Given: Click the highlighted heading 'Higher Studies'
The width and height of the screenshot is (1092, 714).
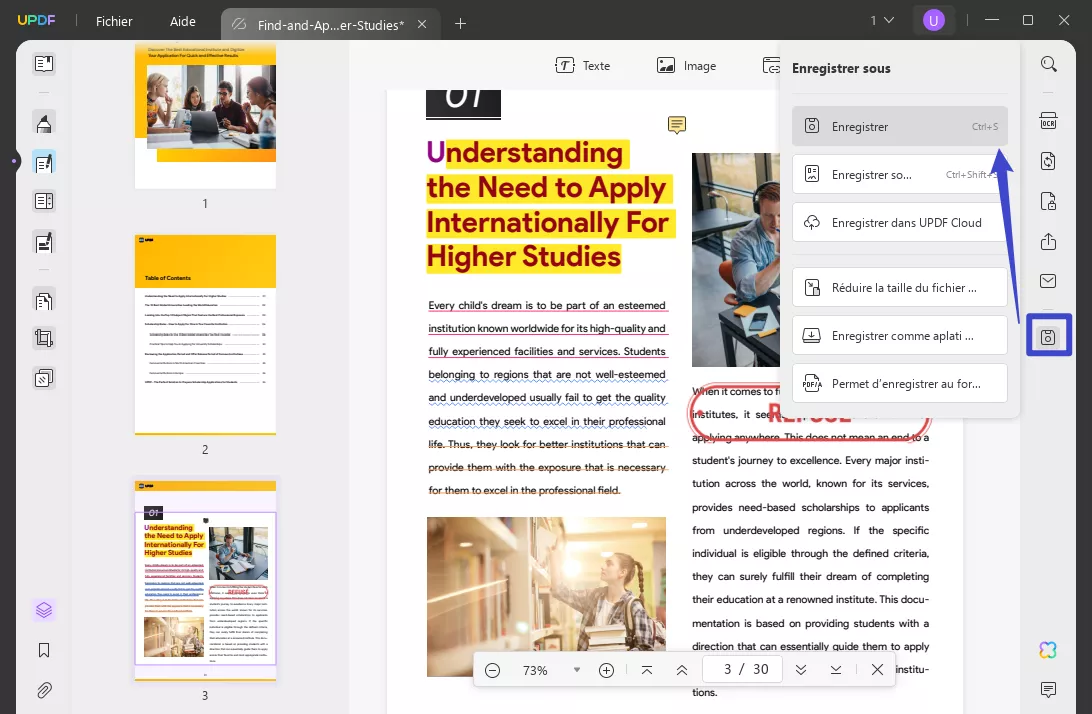Looking at the screenshot, I should click(x=524, y=257).
